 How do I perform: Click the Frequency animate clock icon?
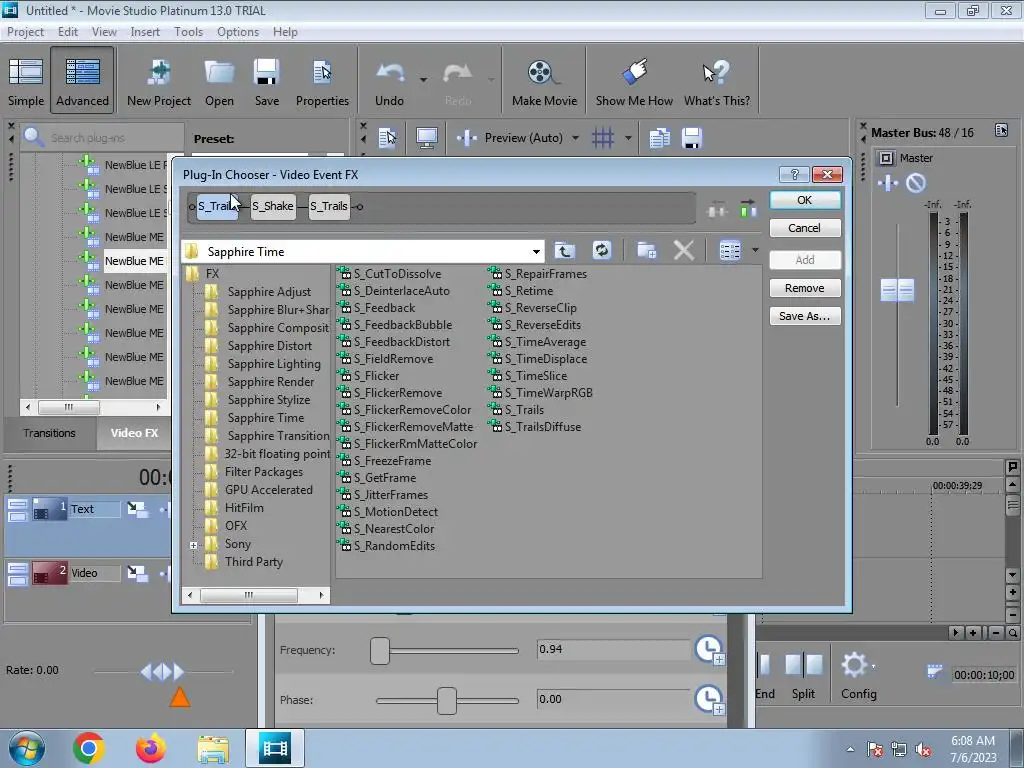point(709,650)
